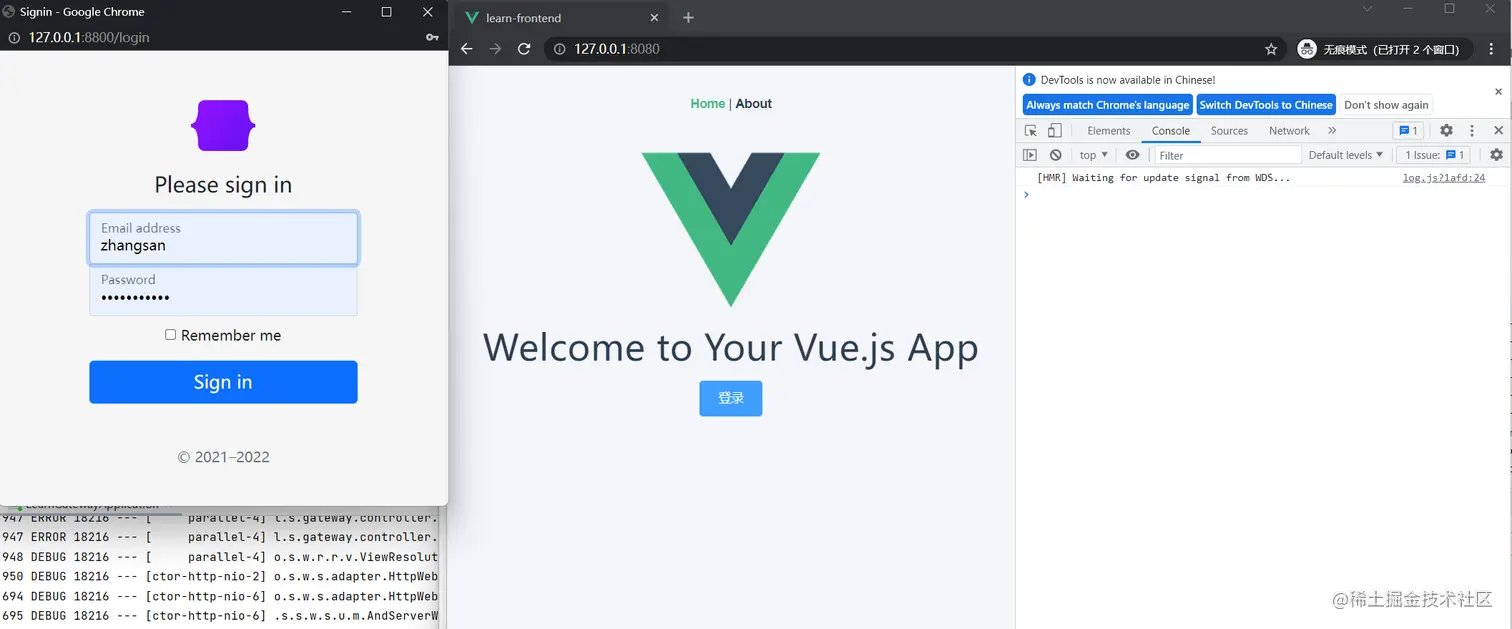Viewport: 1512px width, 629px height.
Task: Click the 1 Issue button in console bar
Action: pyautogui.click(x=1435, y=155)
